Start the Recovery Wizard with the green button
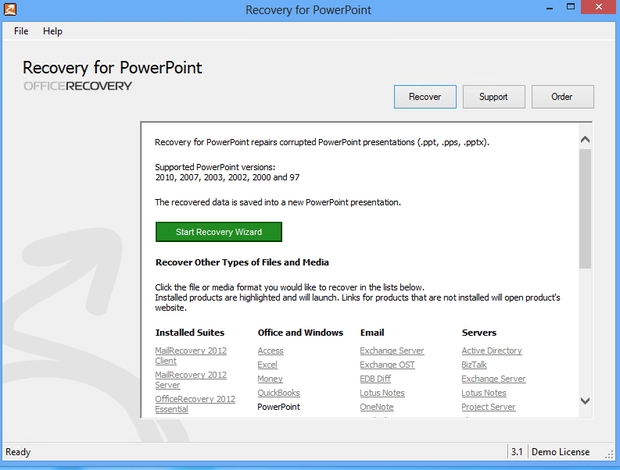This screenshot has width=620, height=470. pos(219,232)
